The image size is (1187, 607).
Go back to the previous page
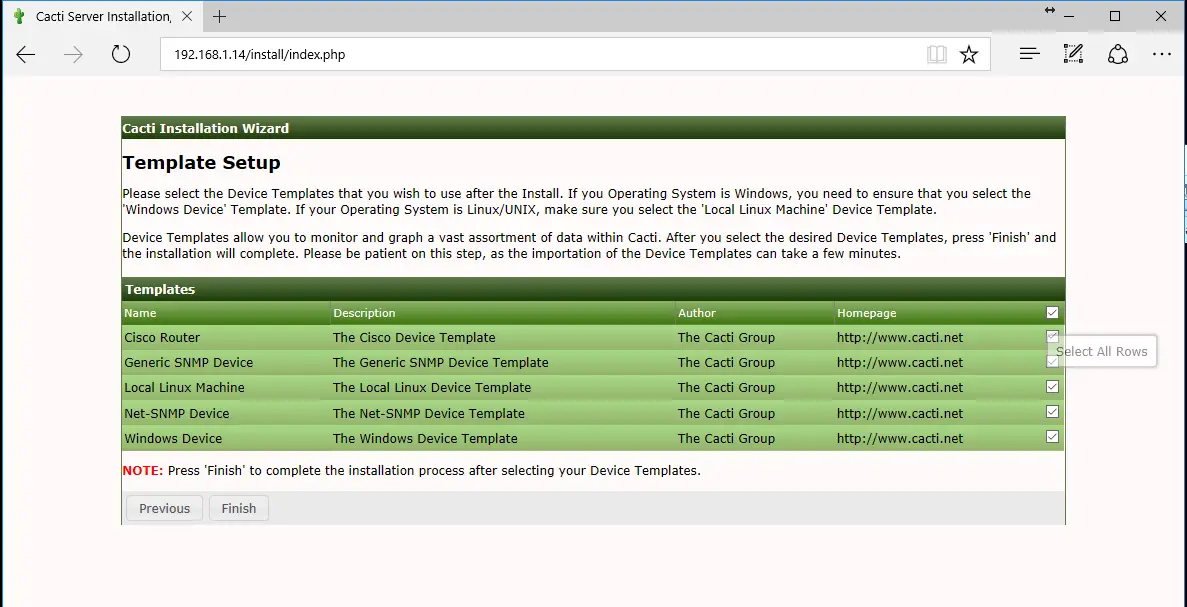click(26, 54)
